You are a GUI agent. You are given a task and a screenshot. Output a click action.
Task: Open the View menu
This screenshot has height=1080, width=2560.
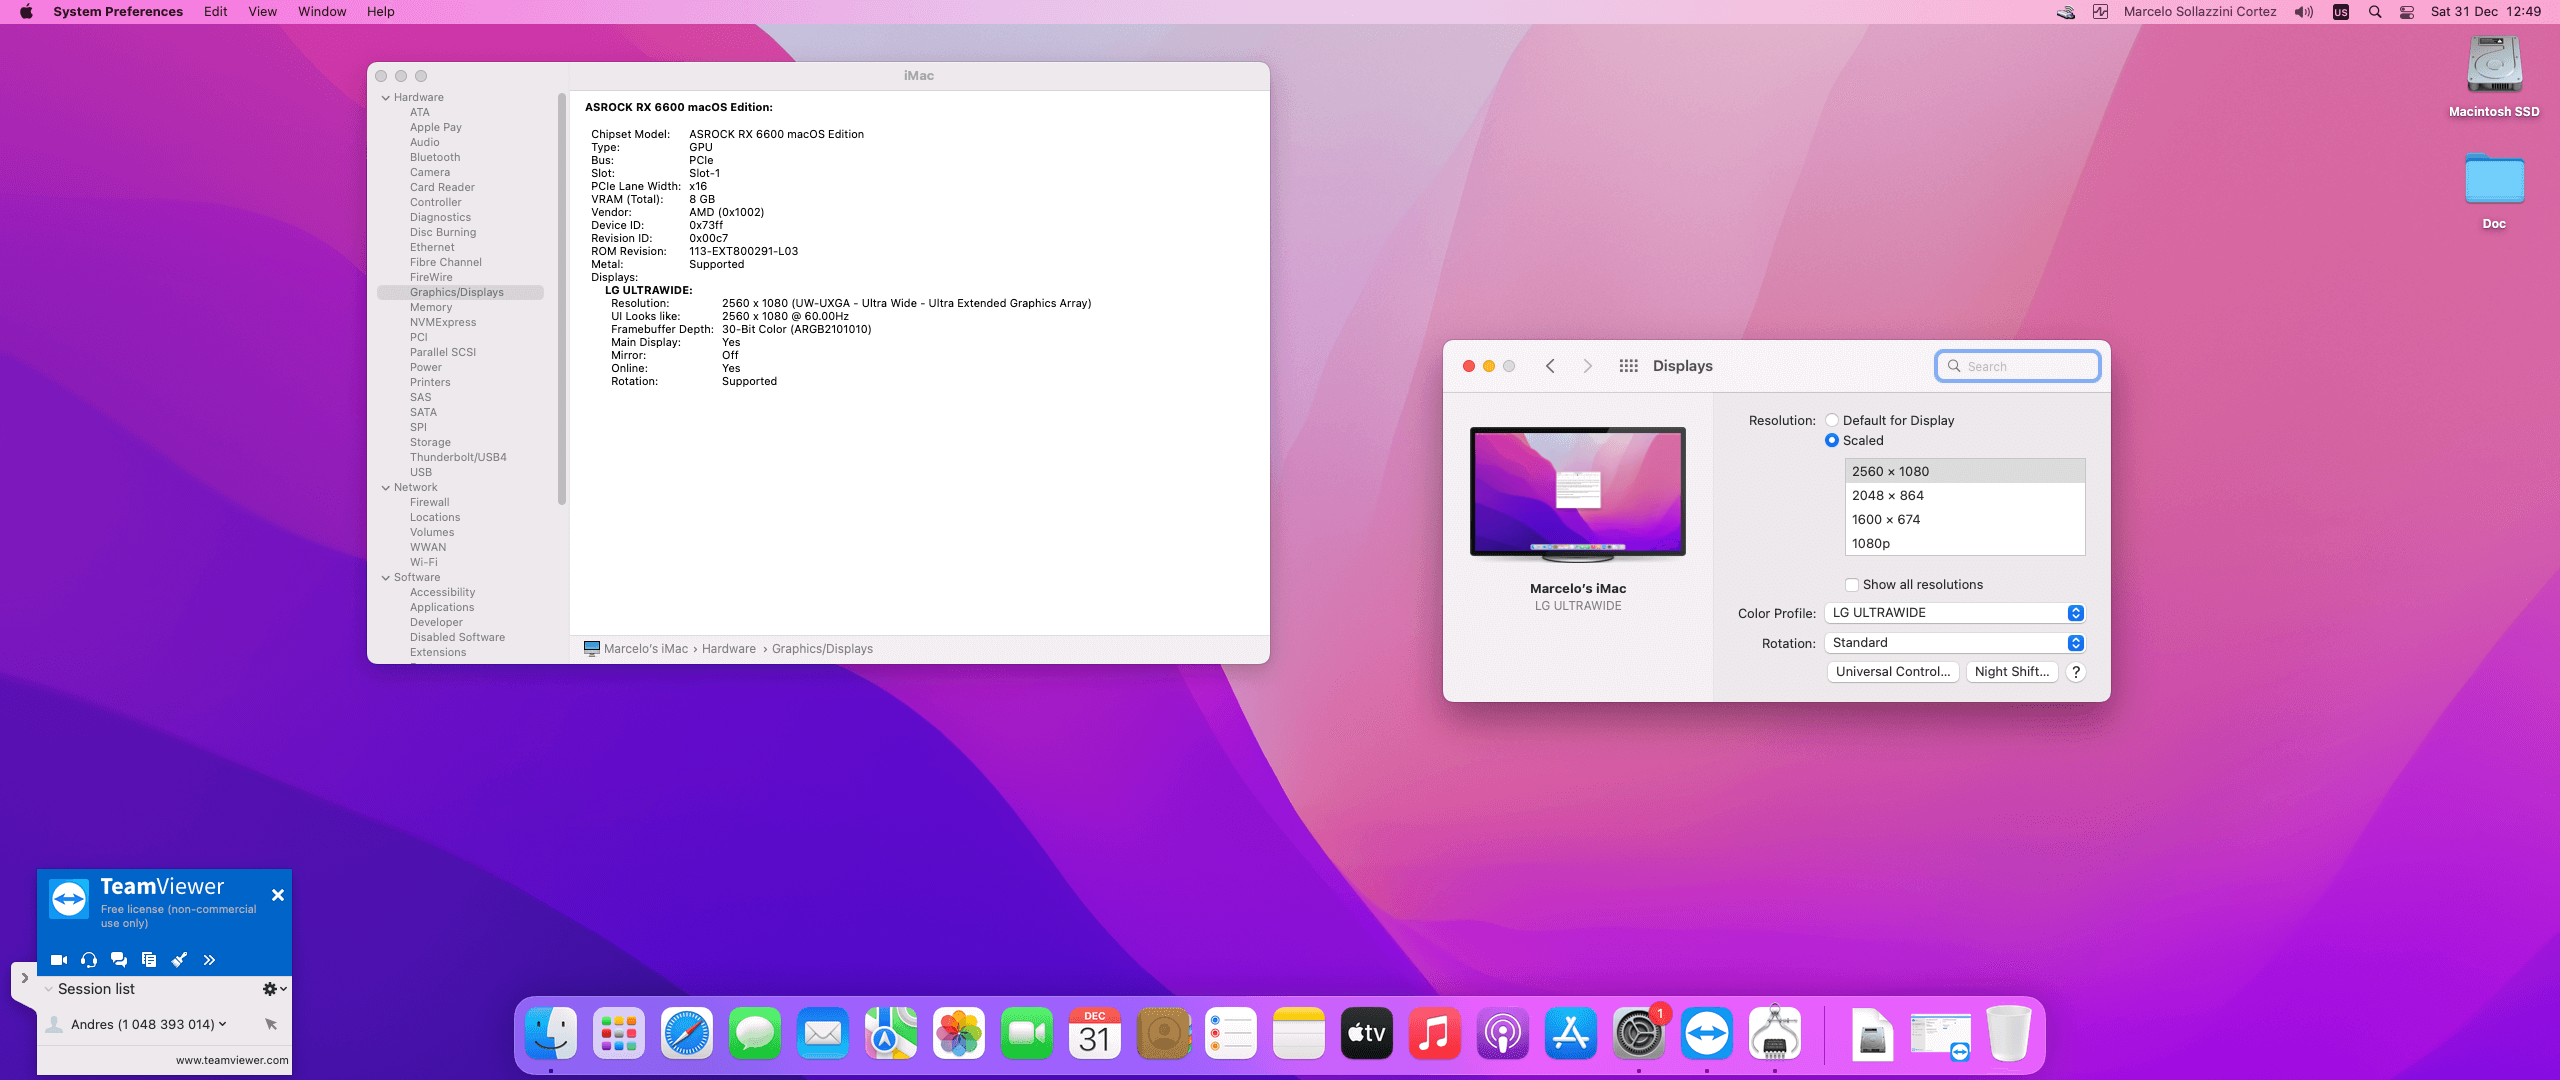point(262,12)
